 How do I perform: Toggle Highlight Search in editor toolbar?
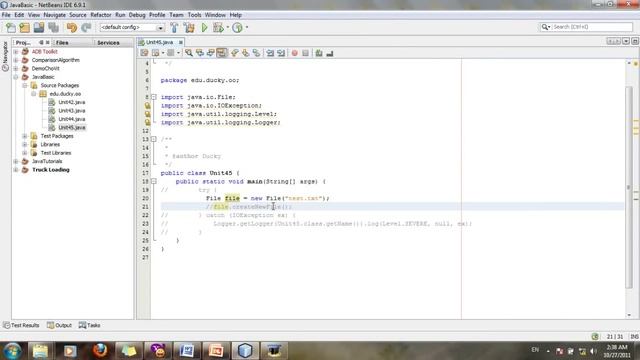222,53
